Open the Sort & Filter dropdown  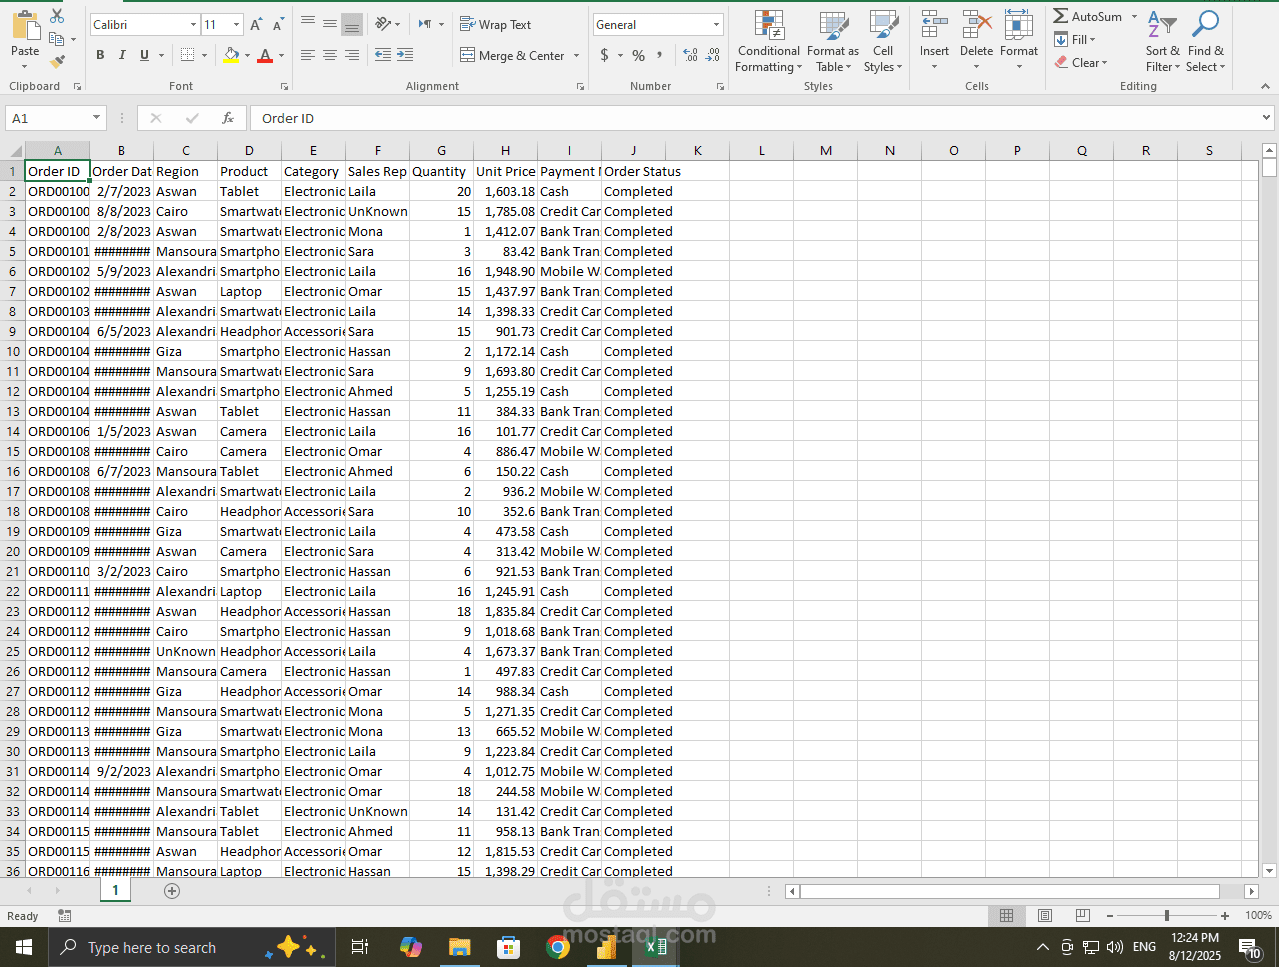(x=1162, y=42)
